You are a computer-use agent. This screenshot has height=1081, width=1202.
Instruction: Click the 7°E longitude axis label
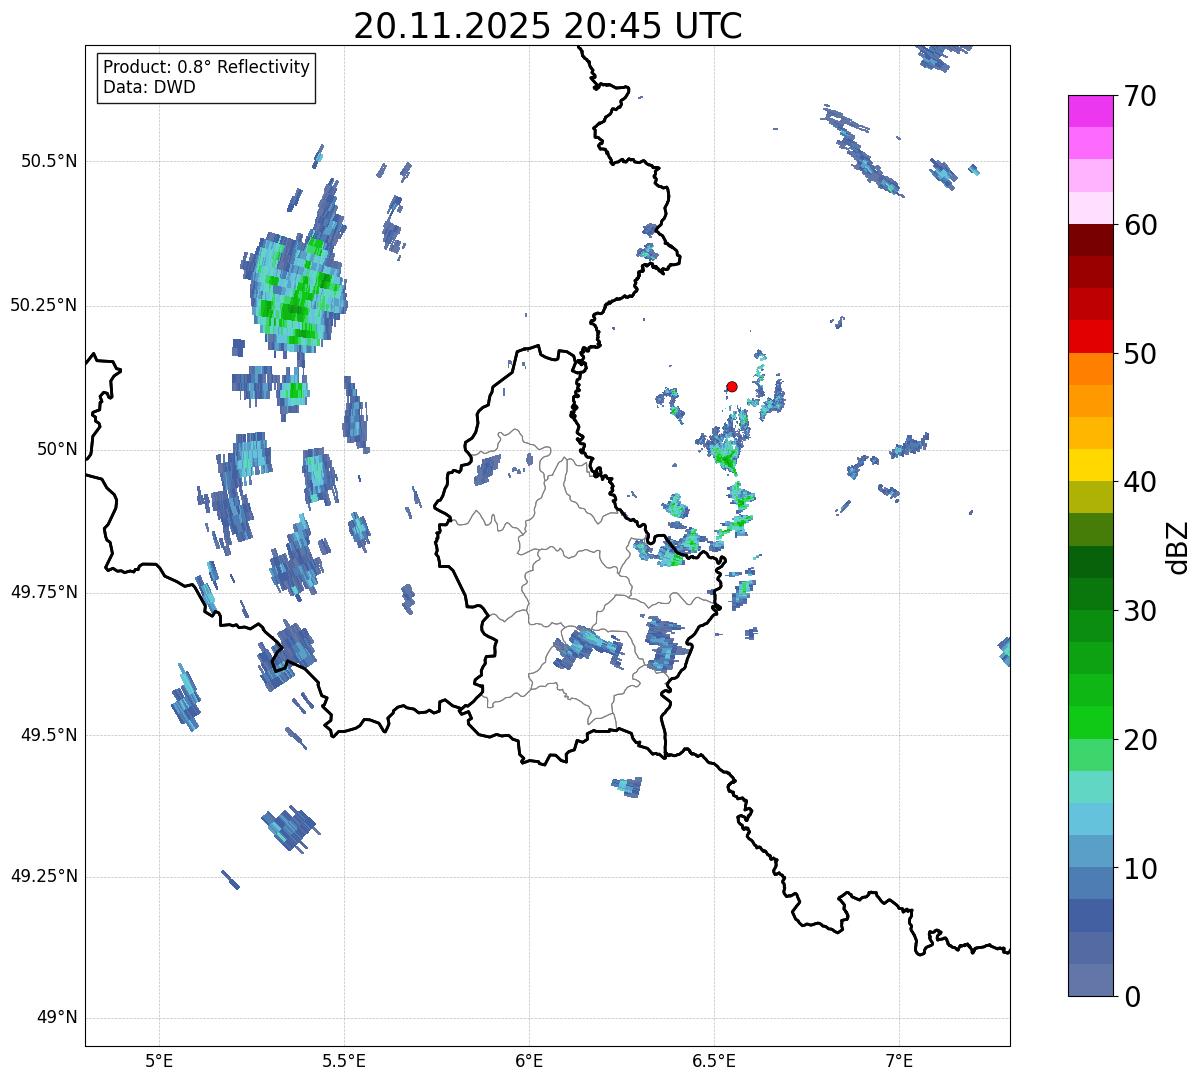899,1060
